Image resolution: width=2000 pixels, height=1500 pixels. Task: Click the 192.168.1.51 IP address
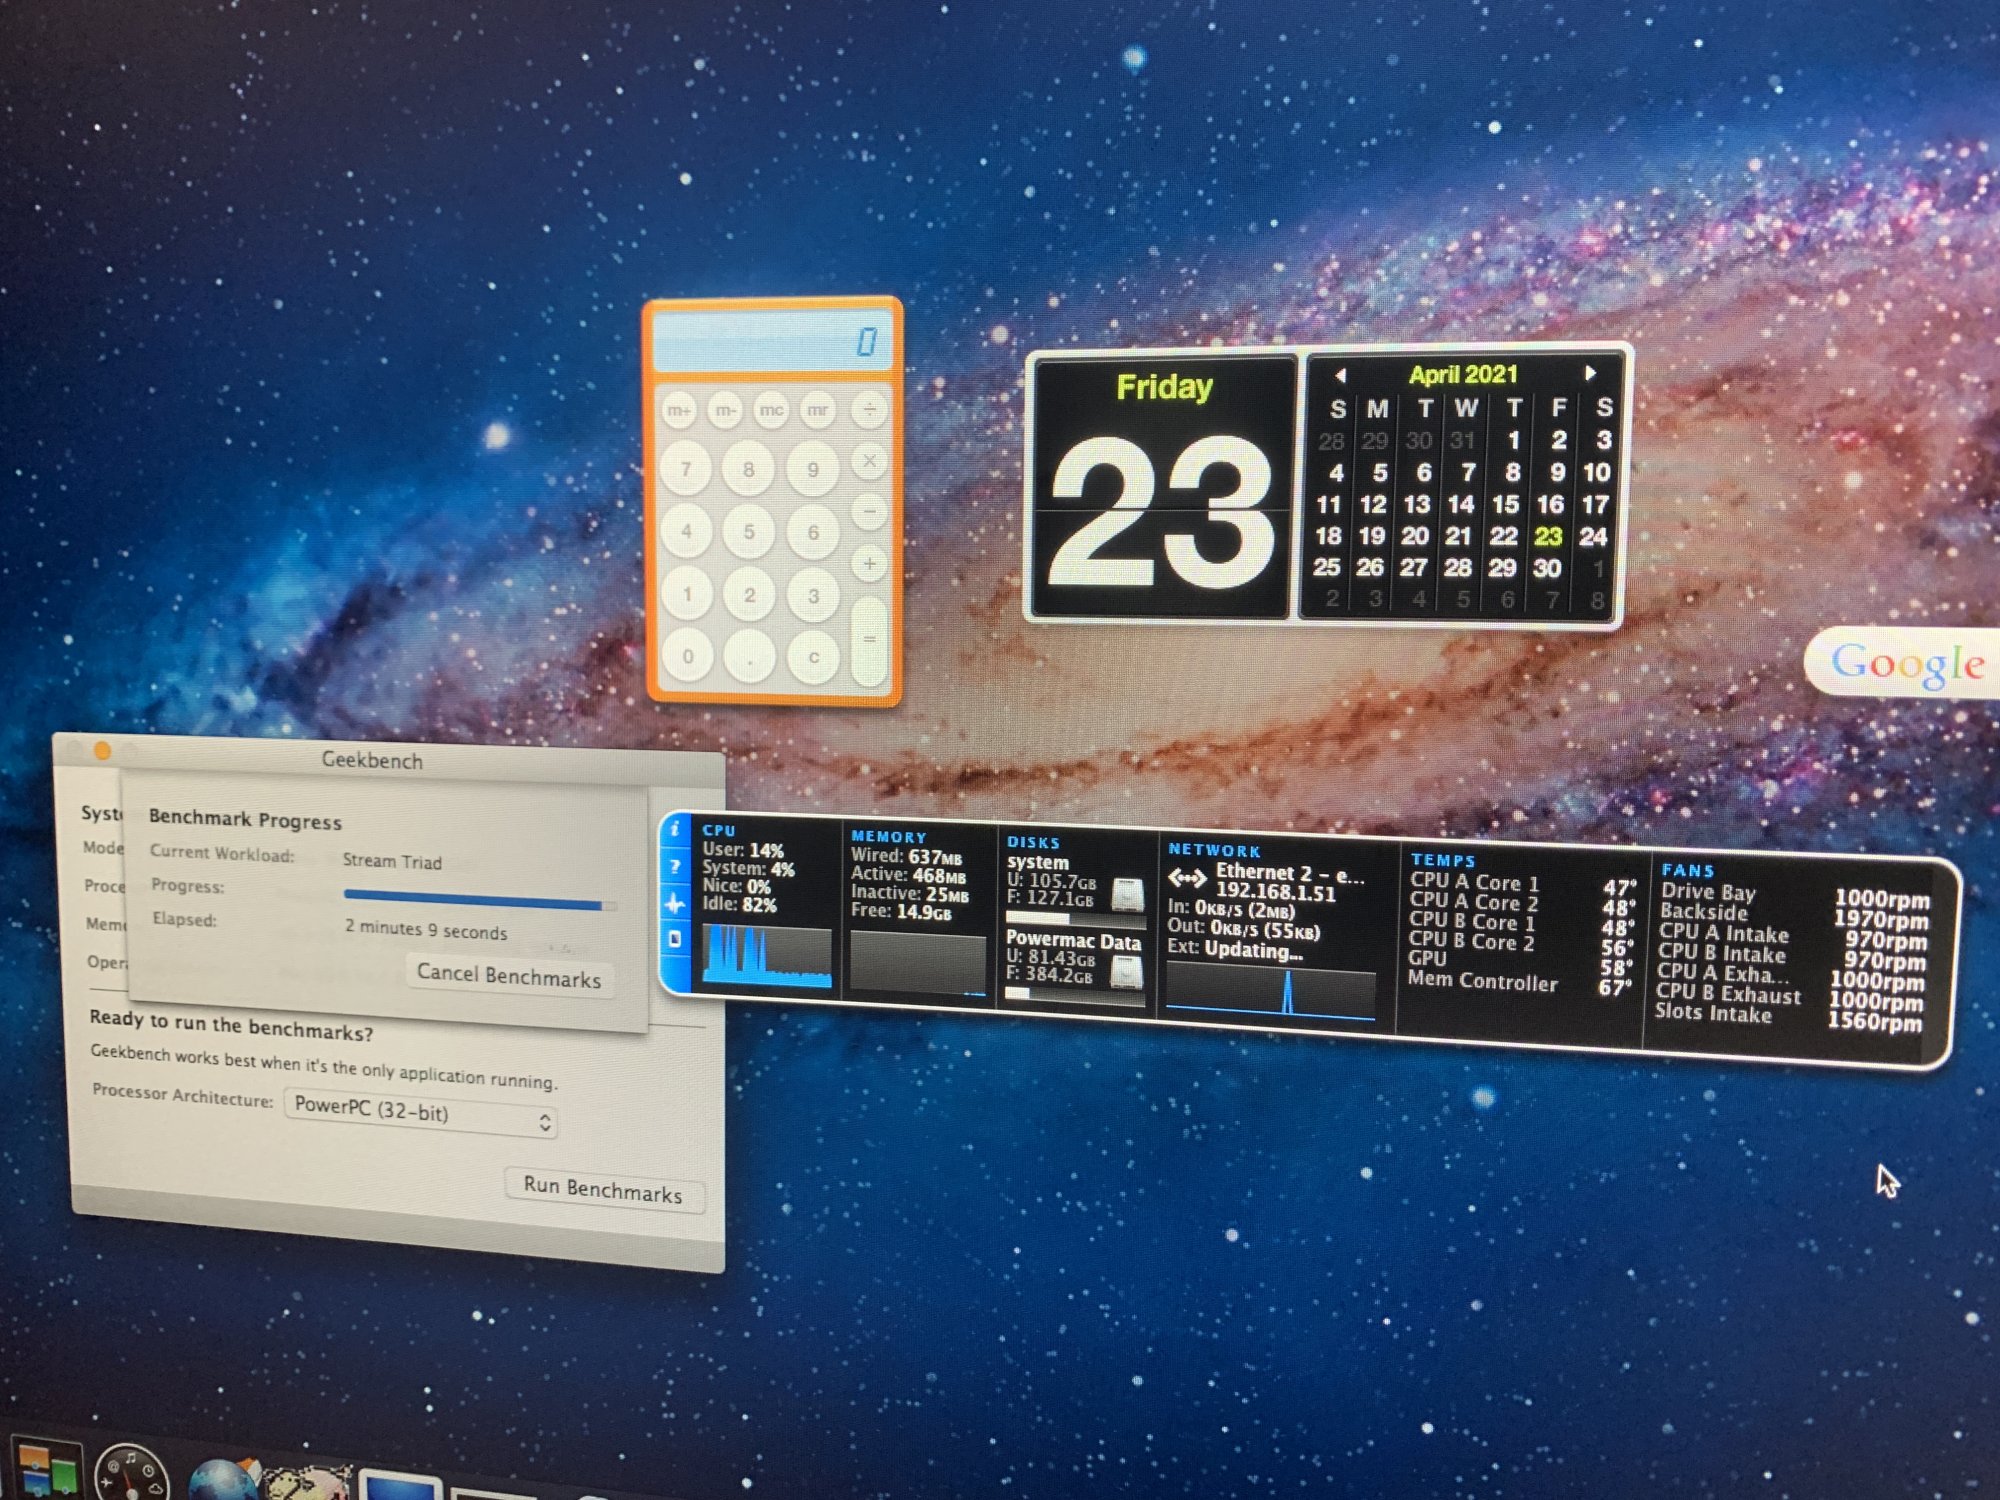point(1275,892)
